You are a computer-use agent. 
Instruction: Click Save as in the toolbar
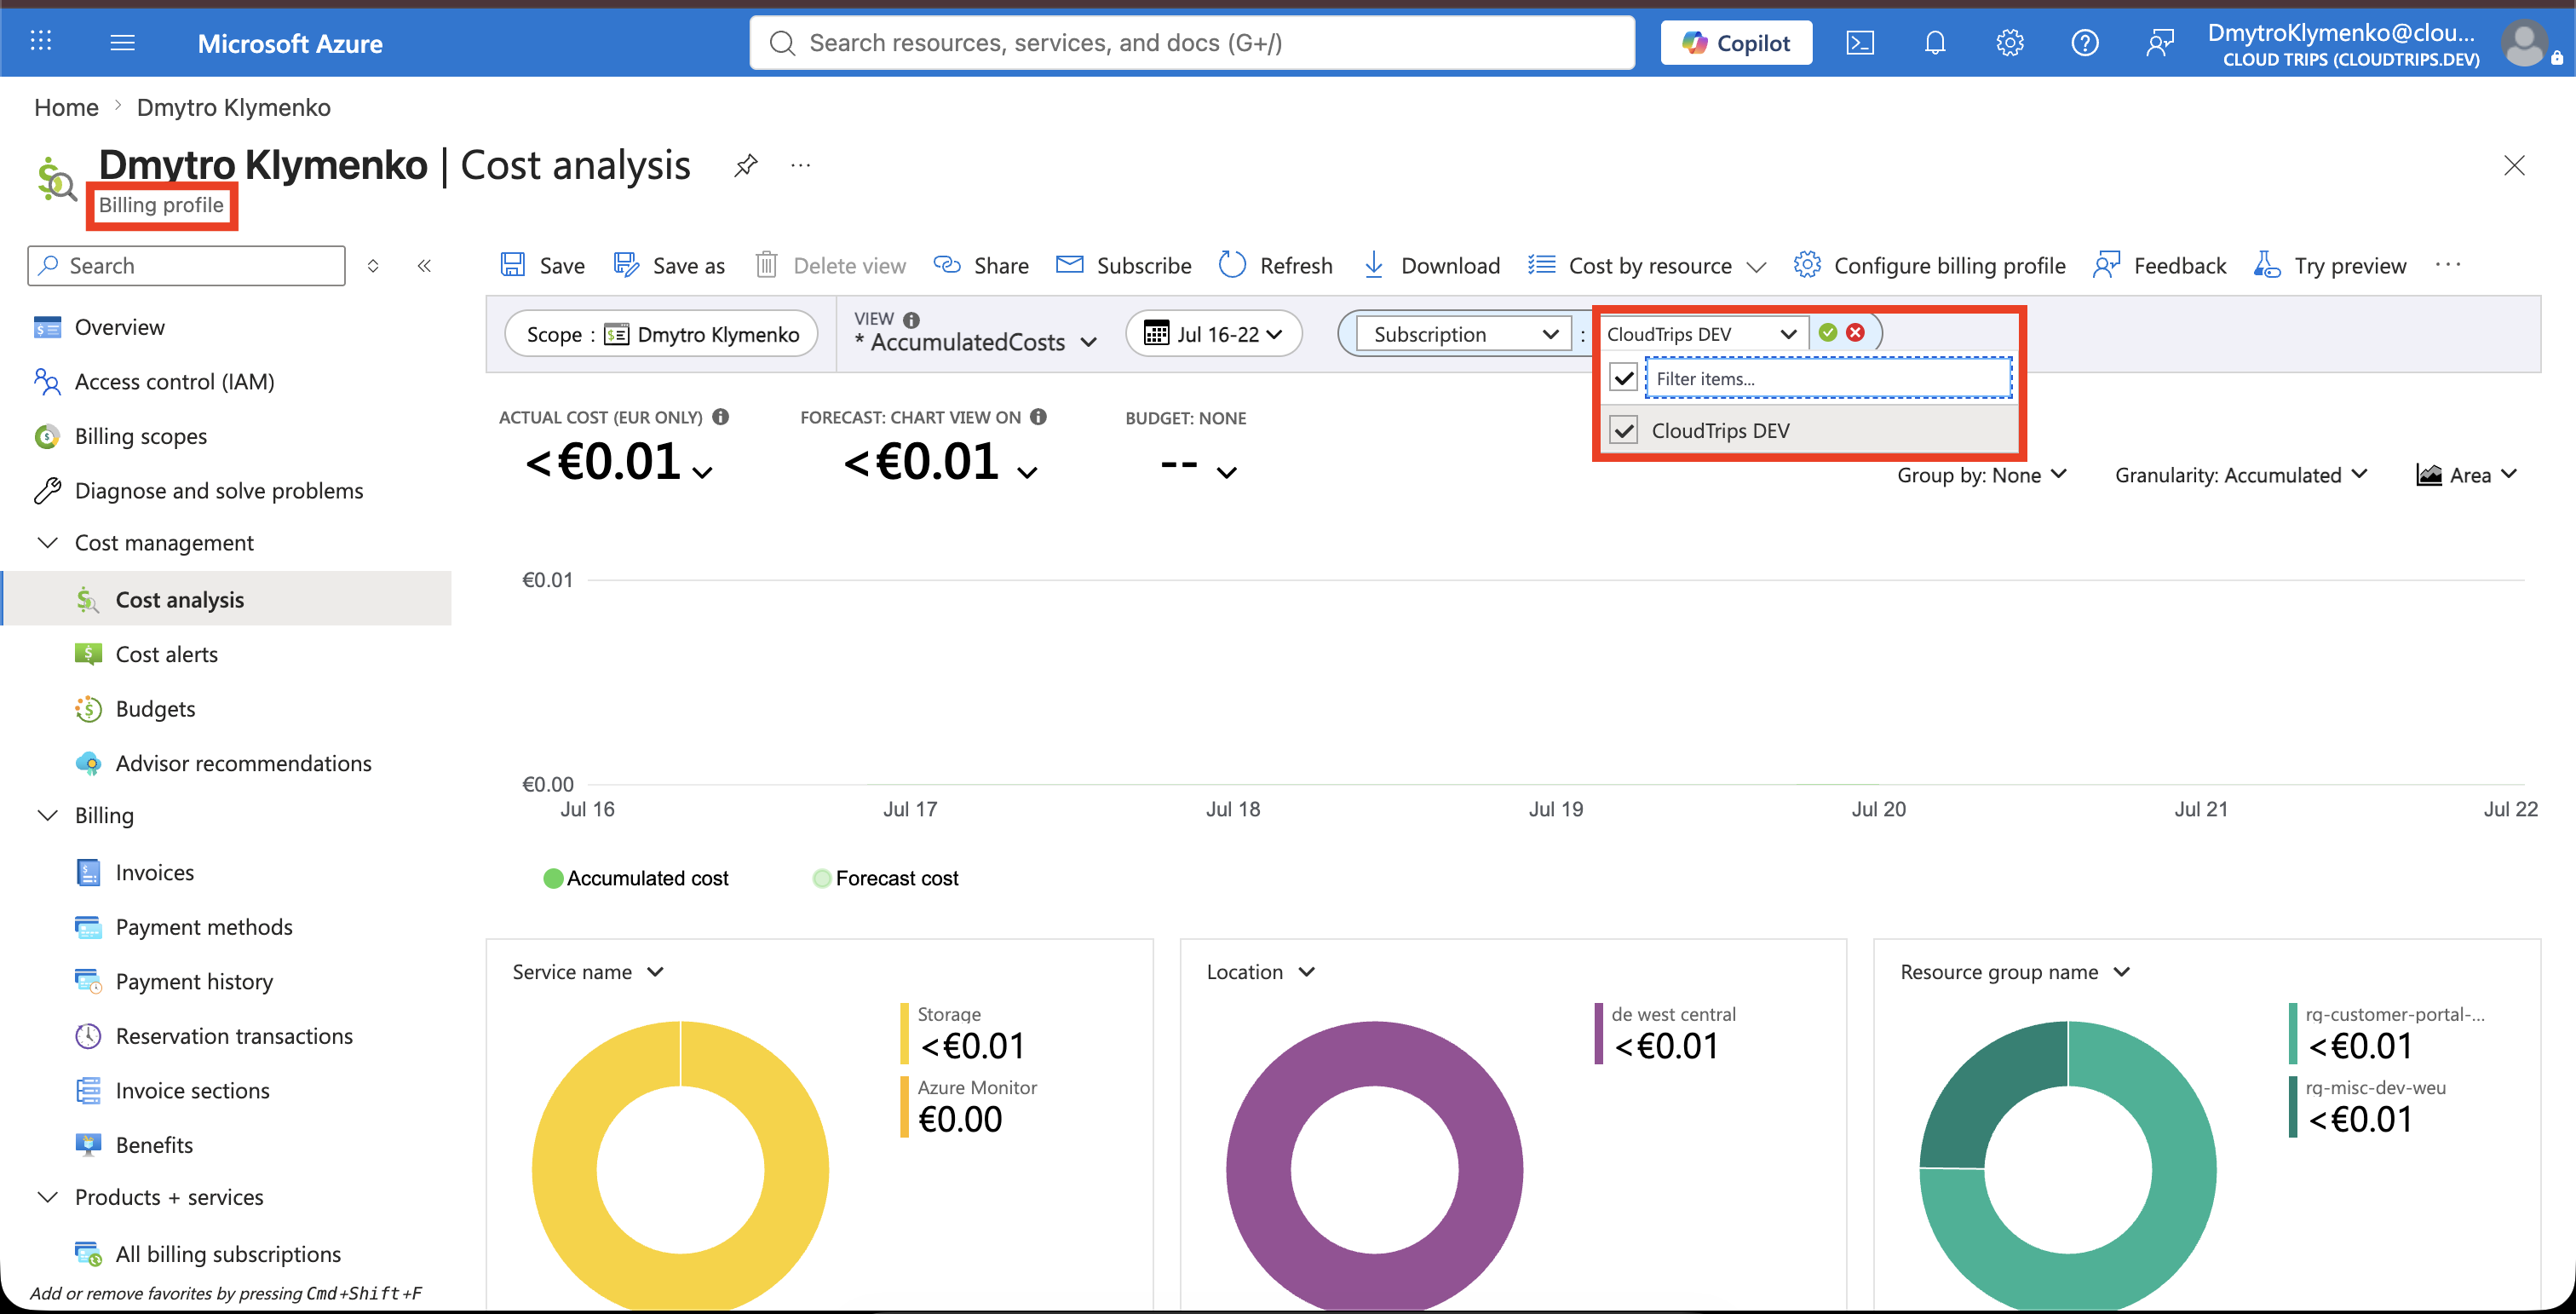[670, 265]
